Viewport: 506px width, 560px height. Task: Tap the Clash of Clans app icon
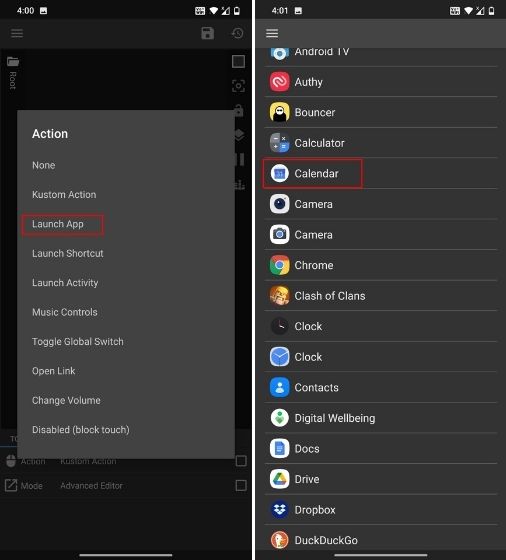point(279,296)
